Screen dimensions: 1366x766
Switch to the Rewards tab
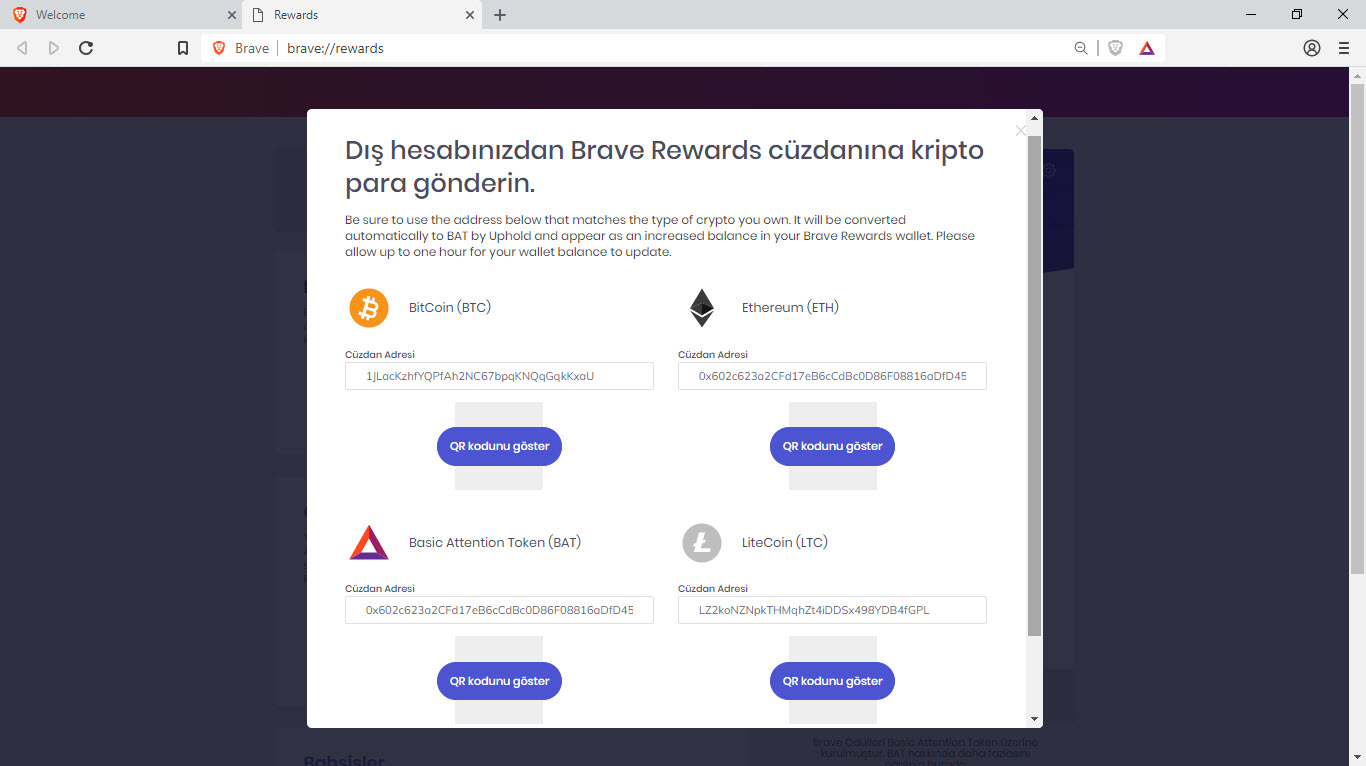[362, 15]
